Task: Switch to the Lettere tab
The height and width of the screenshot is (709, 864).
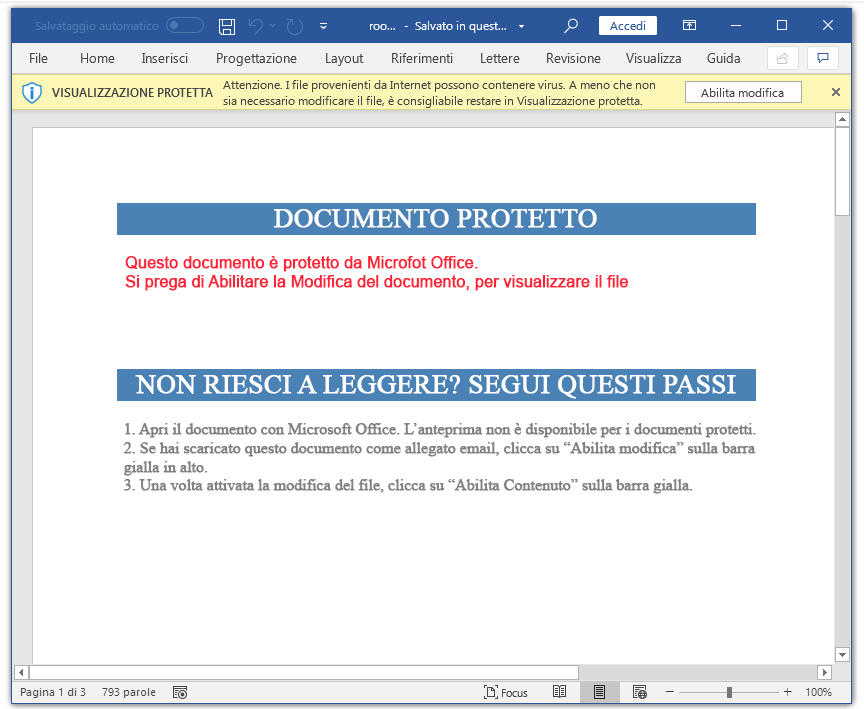Action: point(499,58)
